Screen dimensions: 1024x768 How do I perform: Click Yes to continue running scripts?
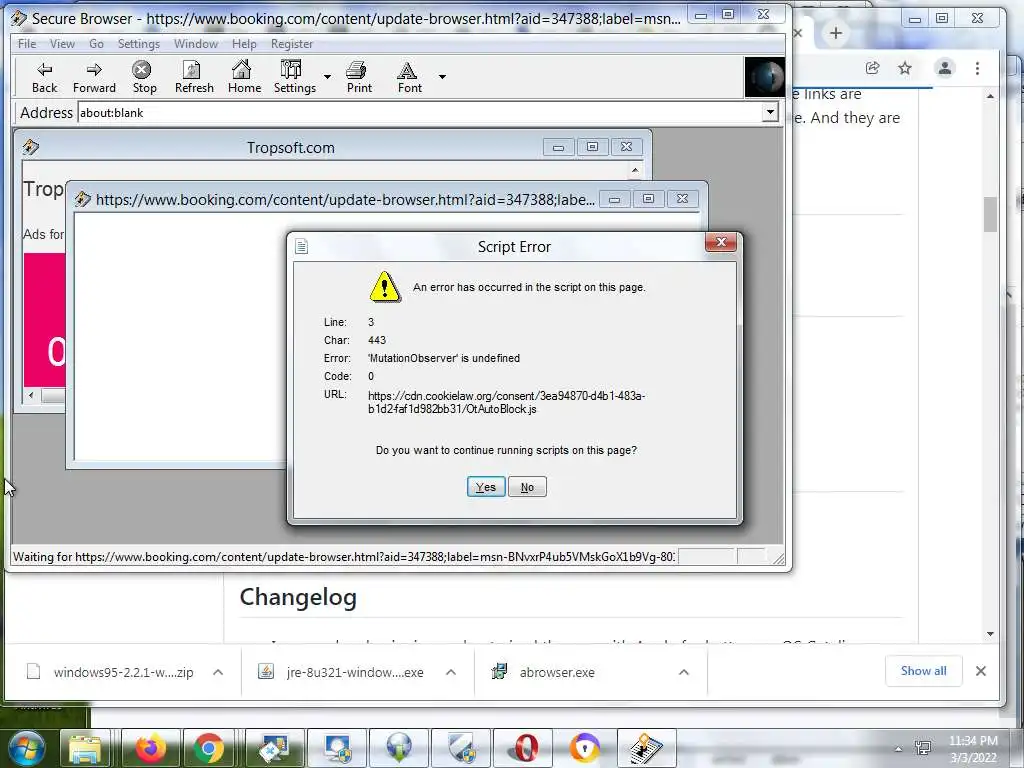pos(486,487)
